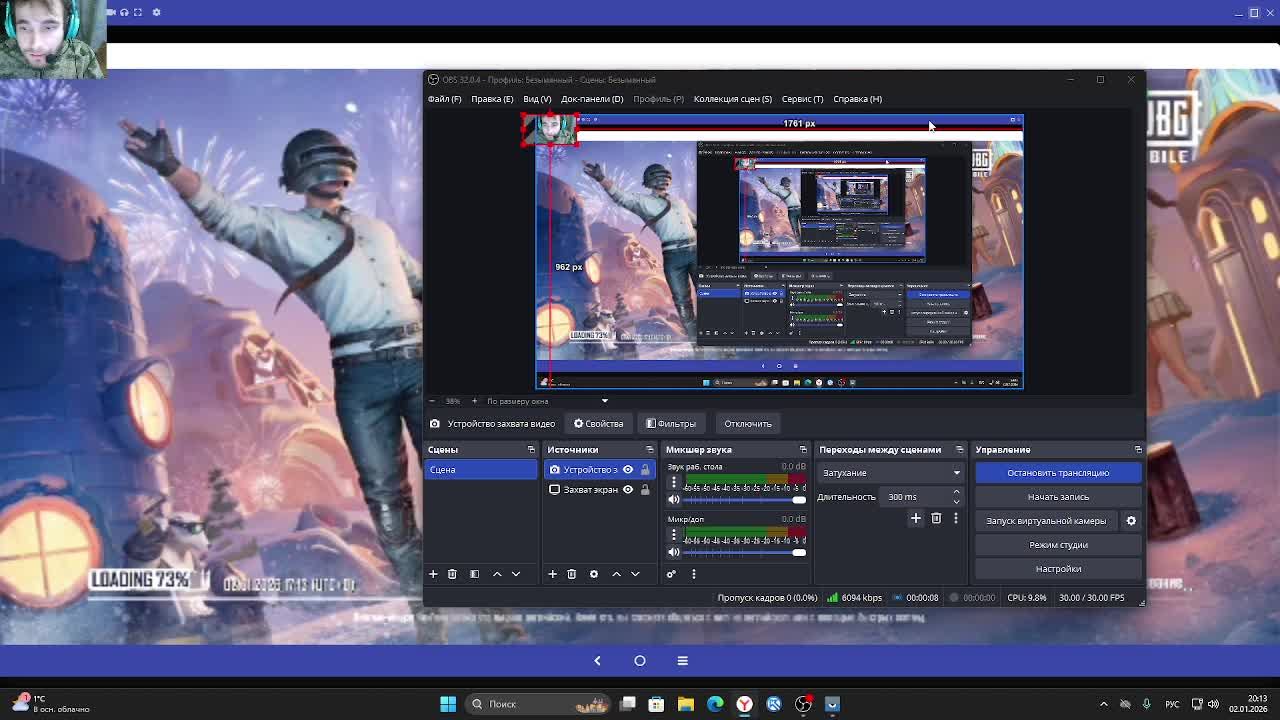Open the Справка (H) menu
This screenshot has height=720, width=1280.
pyautogui.click(x=857, y=99)
